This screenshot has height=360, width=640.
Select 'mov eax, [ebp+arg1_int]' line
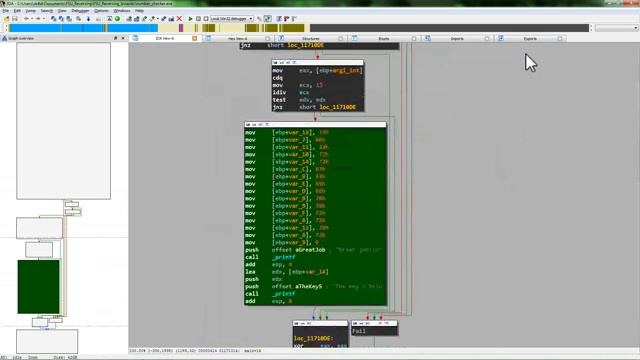318,70
